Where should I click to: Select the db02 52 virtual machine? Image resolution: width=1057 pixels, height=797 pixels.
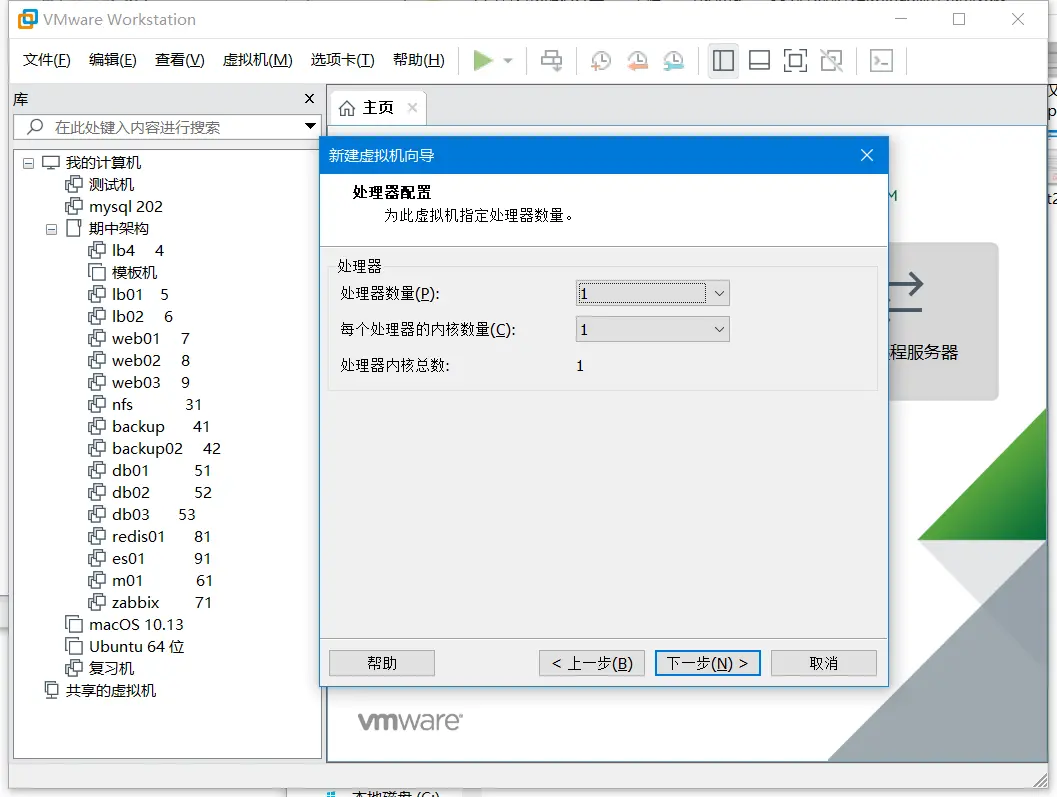(x=150, y=493)
